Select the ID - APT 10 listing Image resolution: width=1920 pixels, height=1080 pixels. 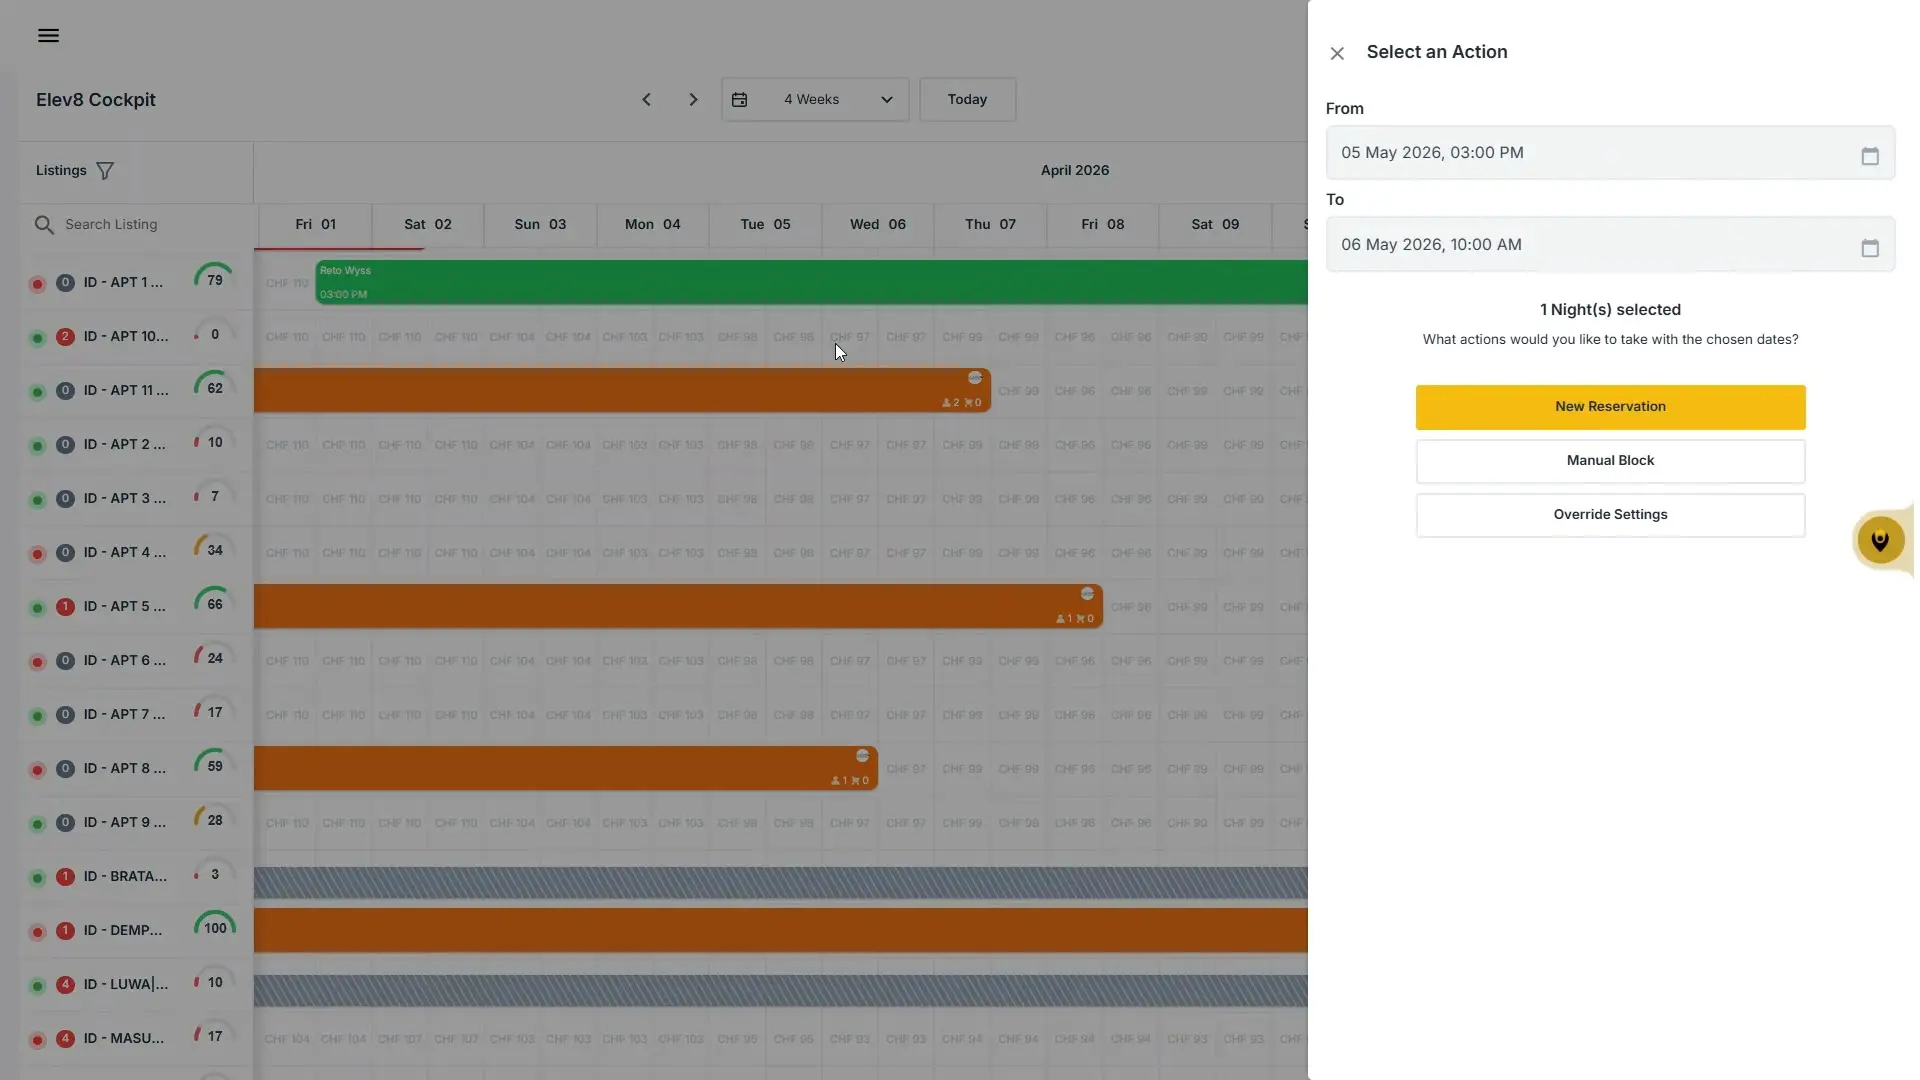pos(126,337)
